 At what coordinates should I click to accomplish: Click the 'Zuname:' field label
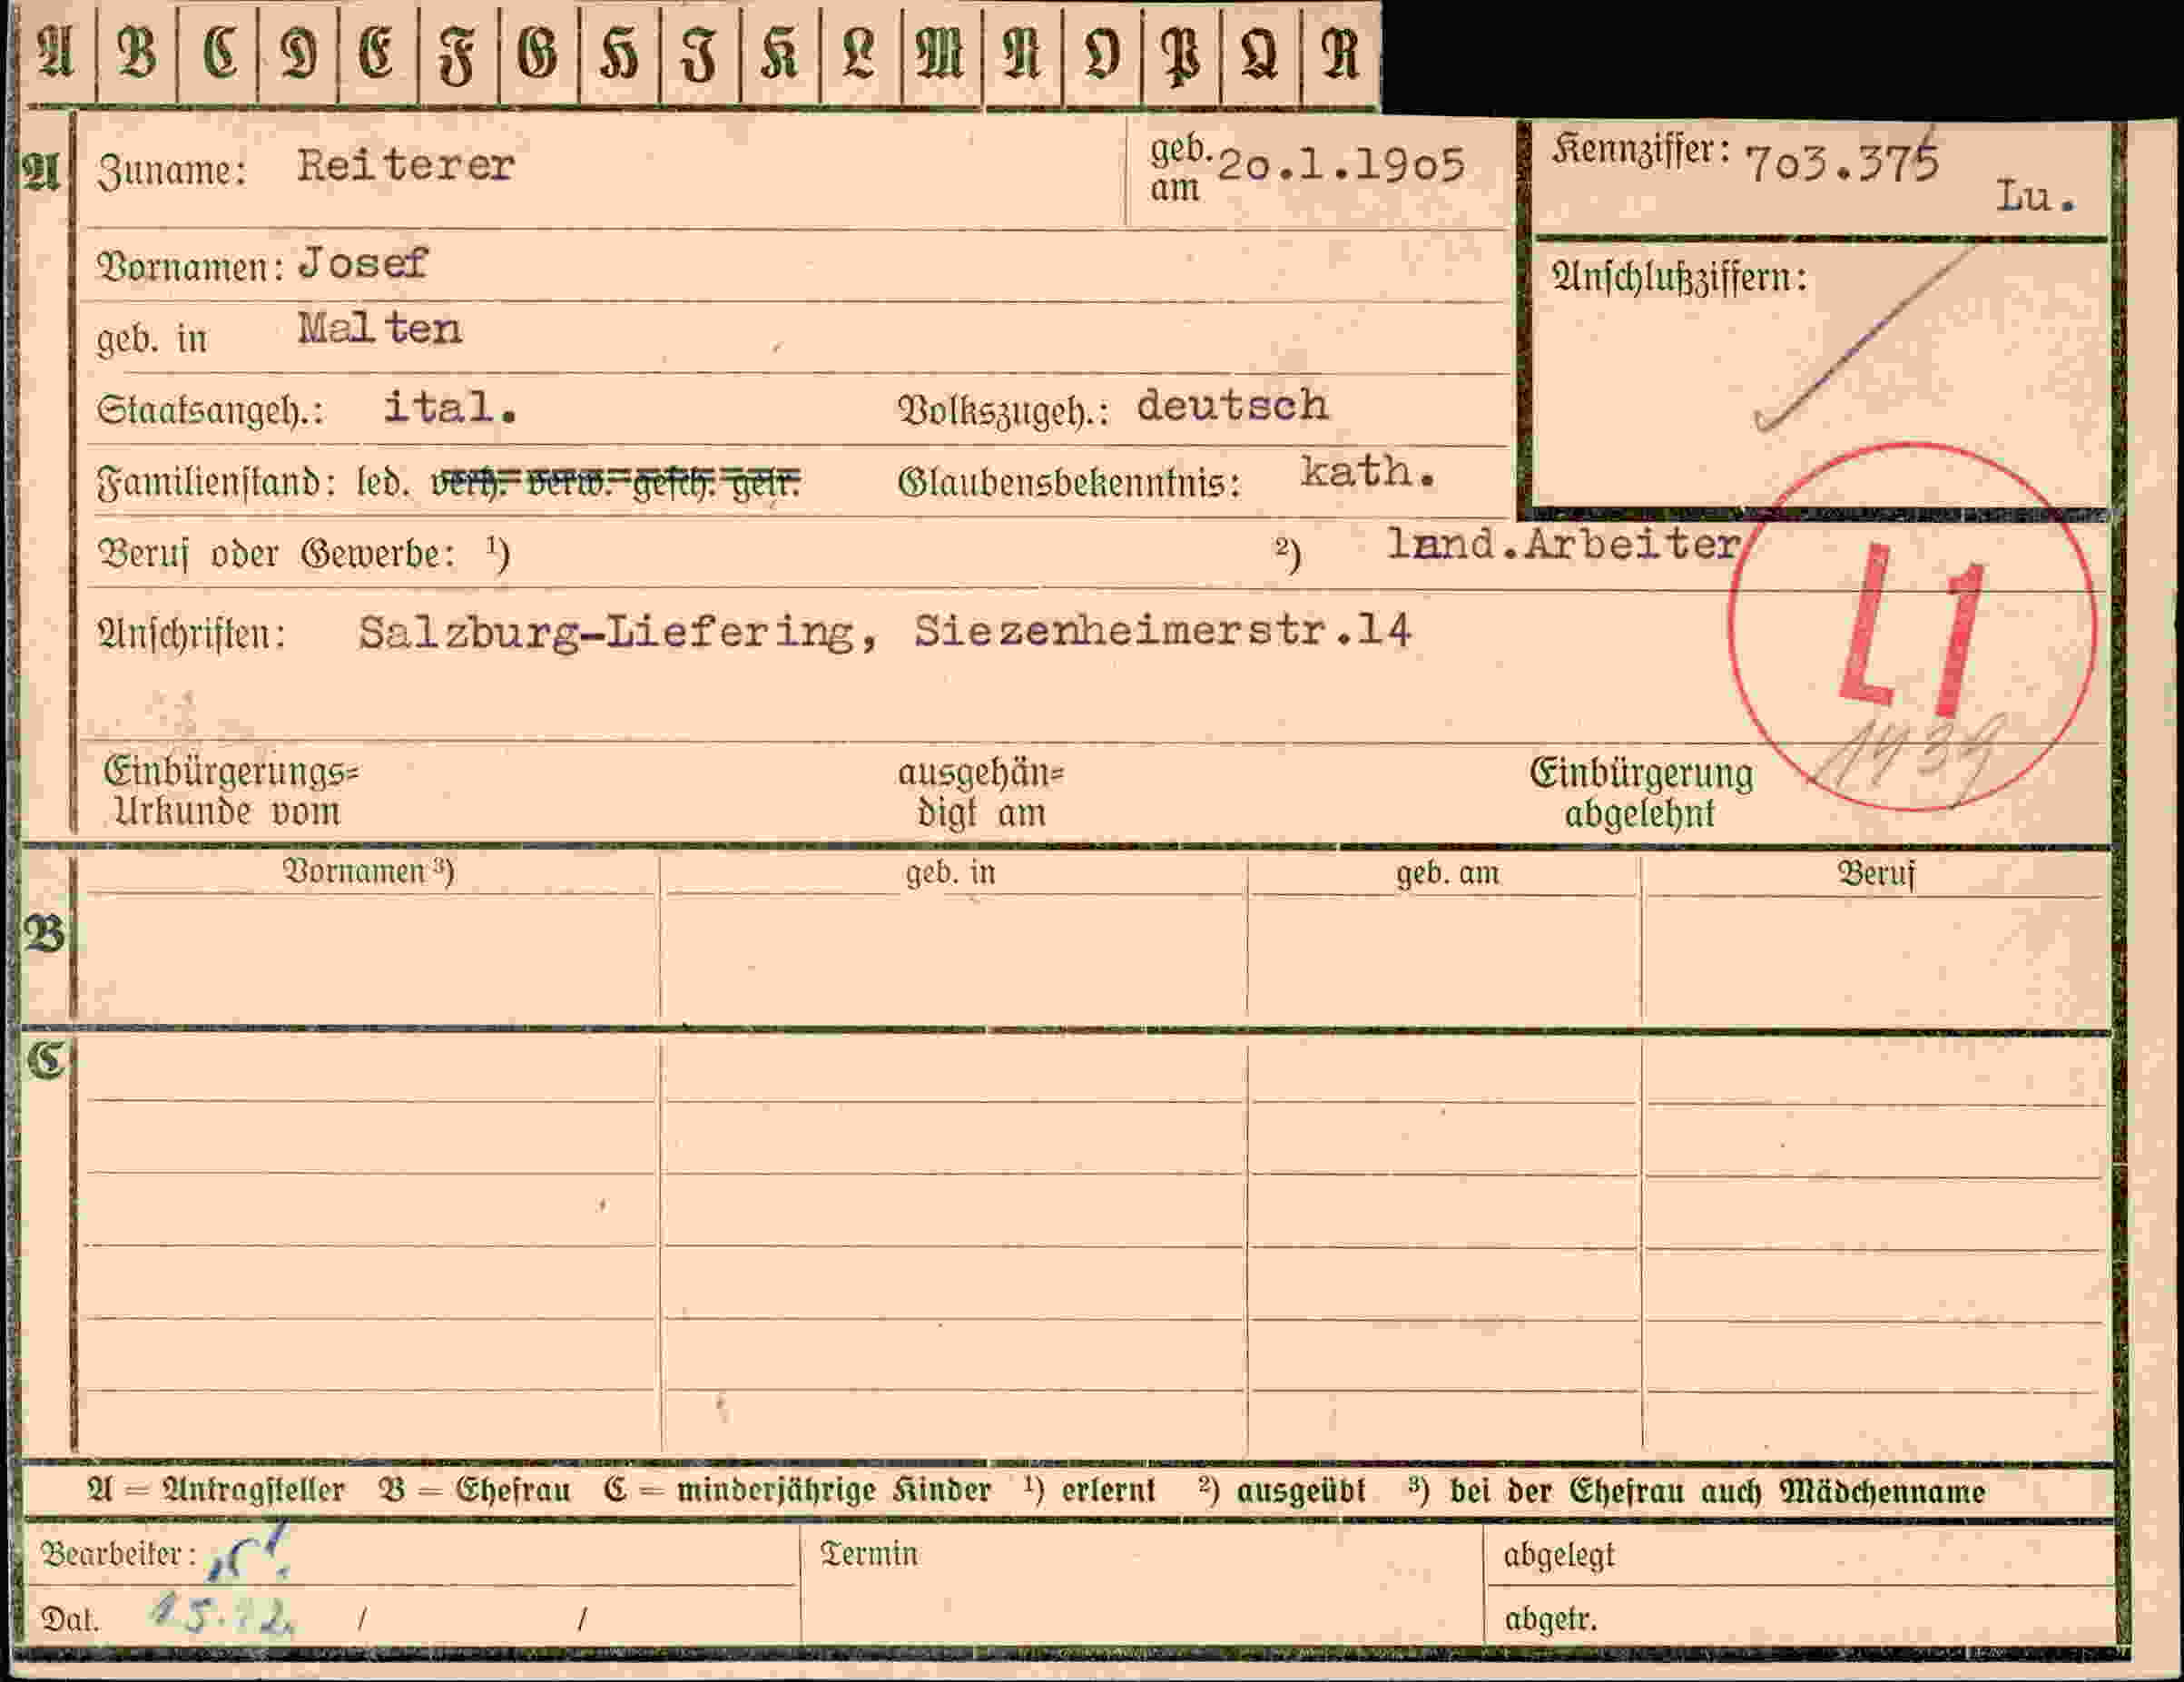coord(171,170)
